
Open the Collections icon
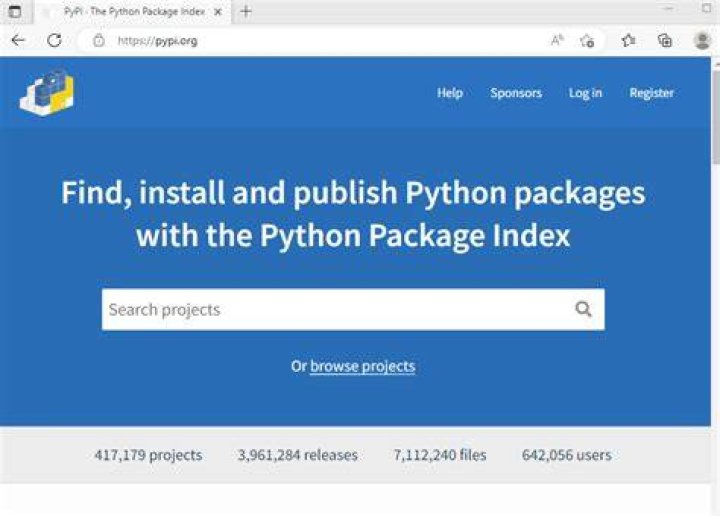664,40
